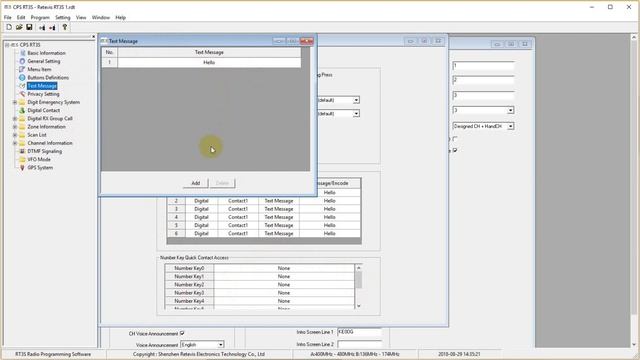Click the first input field containing 1
Viewport: 640px width, 360px height.
point(483,66)
